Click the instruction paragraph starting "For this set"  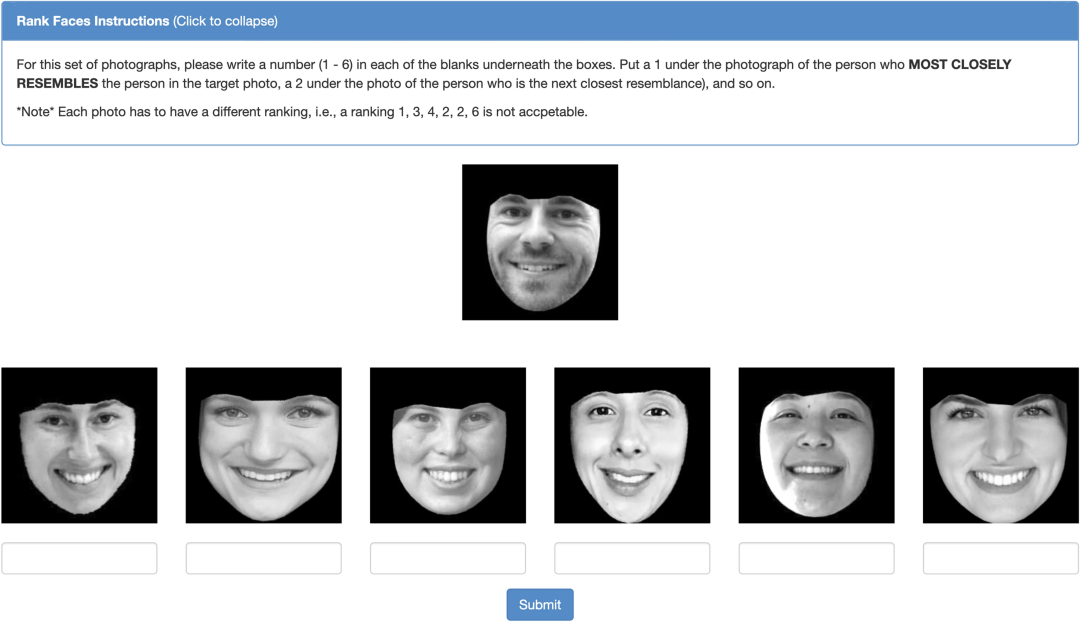click(514, 74)
